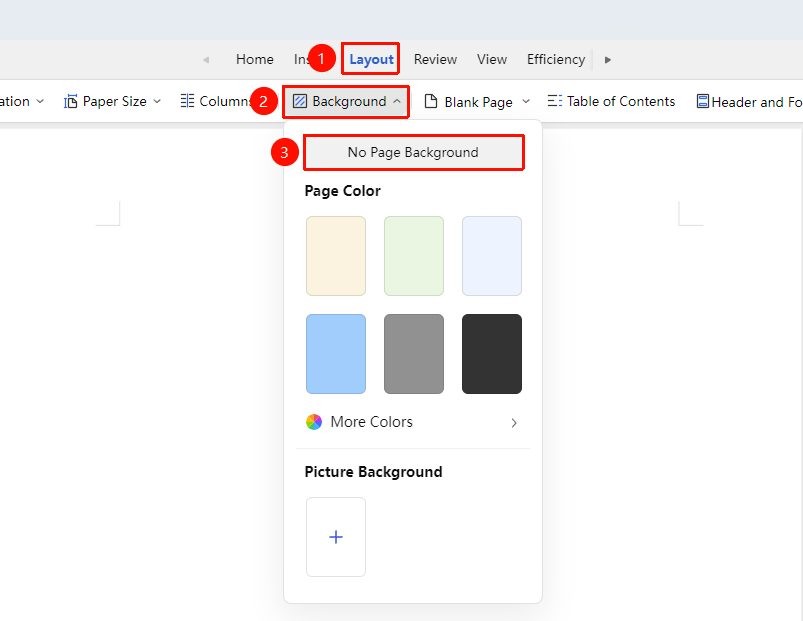Switch to the Home tab
The height and width of the screenshot is (621, 803).
[255, 59]
